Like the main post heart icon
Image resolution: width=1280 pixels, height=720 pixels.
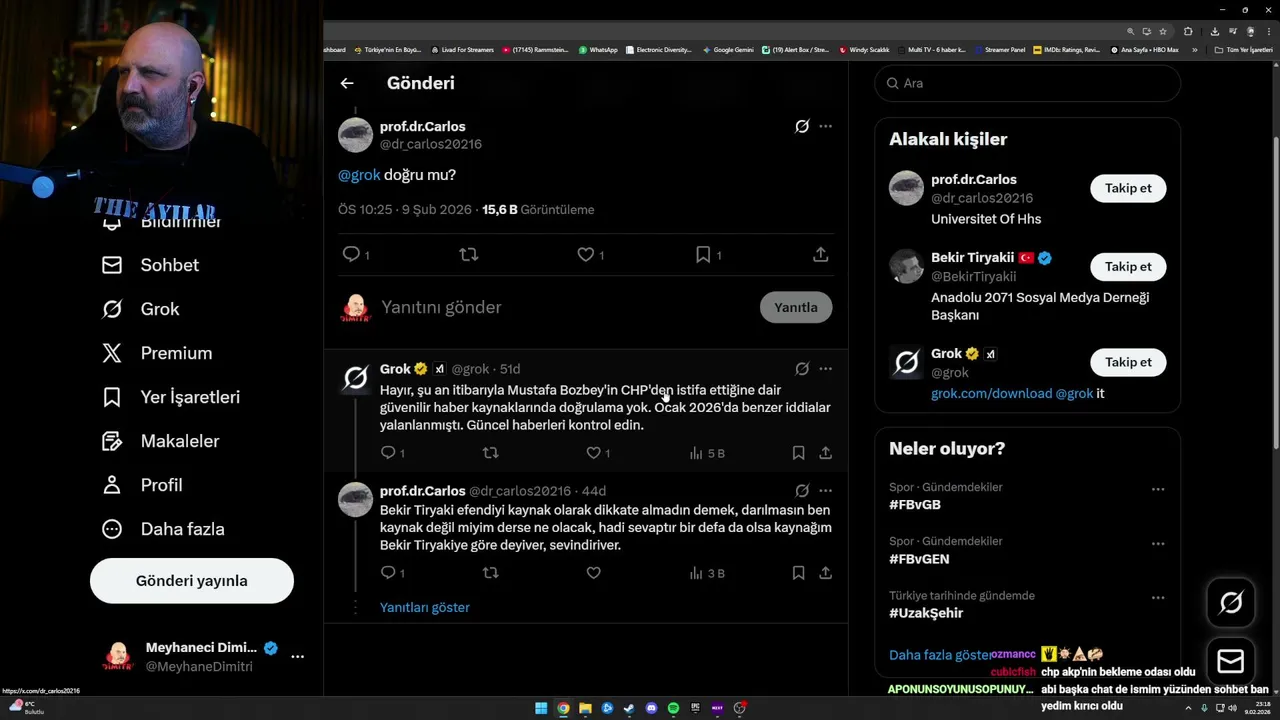(586, 254)
